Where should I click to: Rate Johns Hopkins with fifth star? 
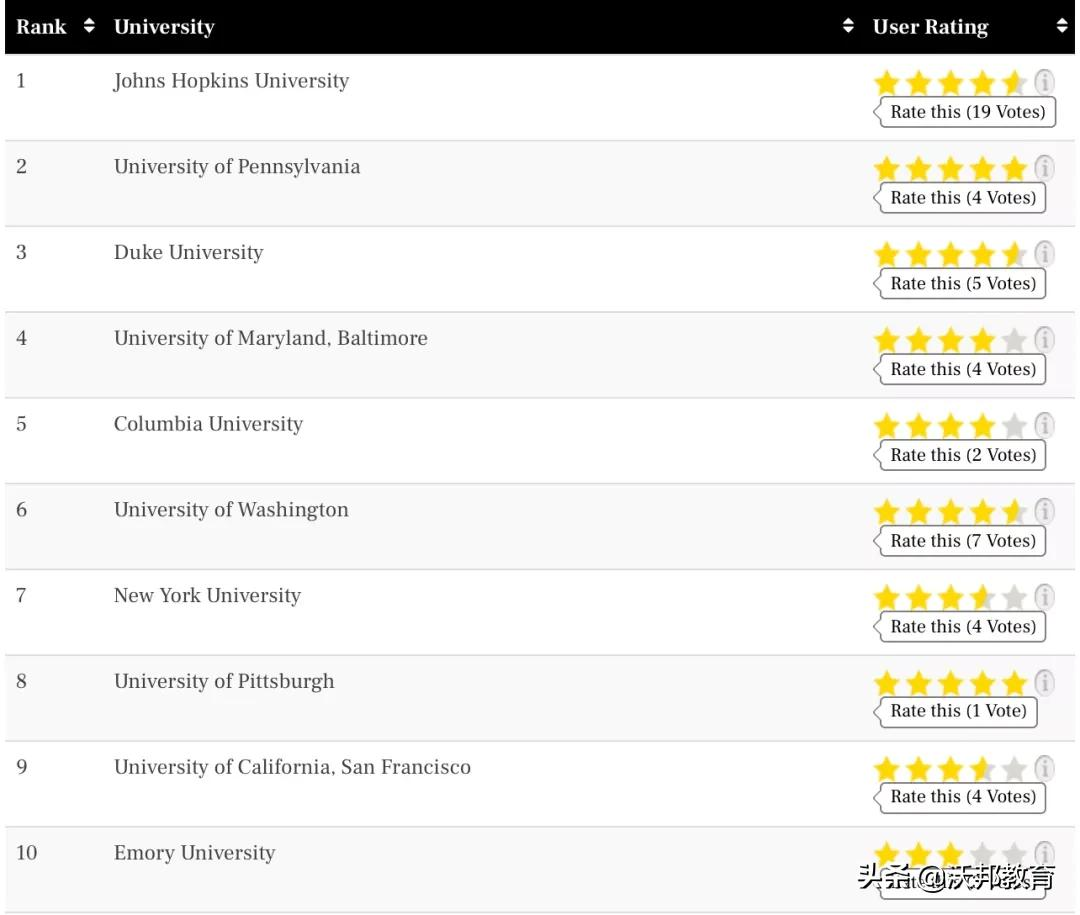point(1014,83)
